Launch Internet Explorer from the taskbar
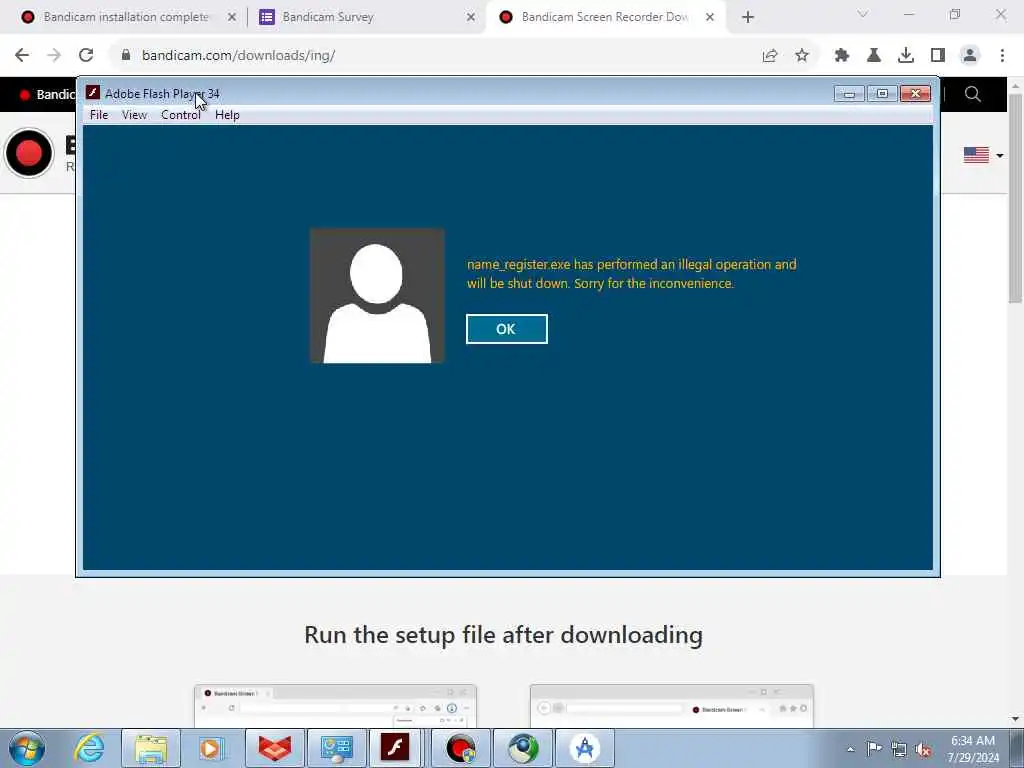The width and height of the screenshot is (1024, 768). click(89, 748)
